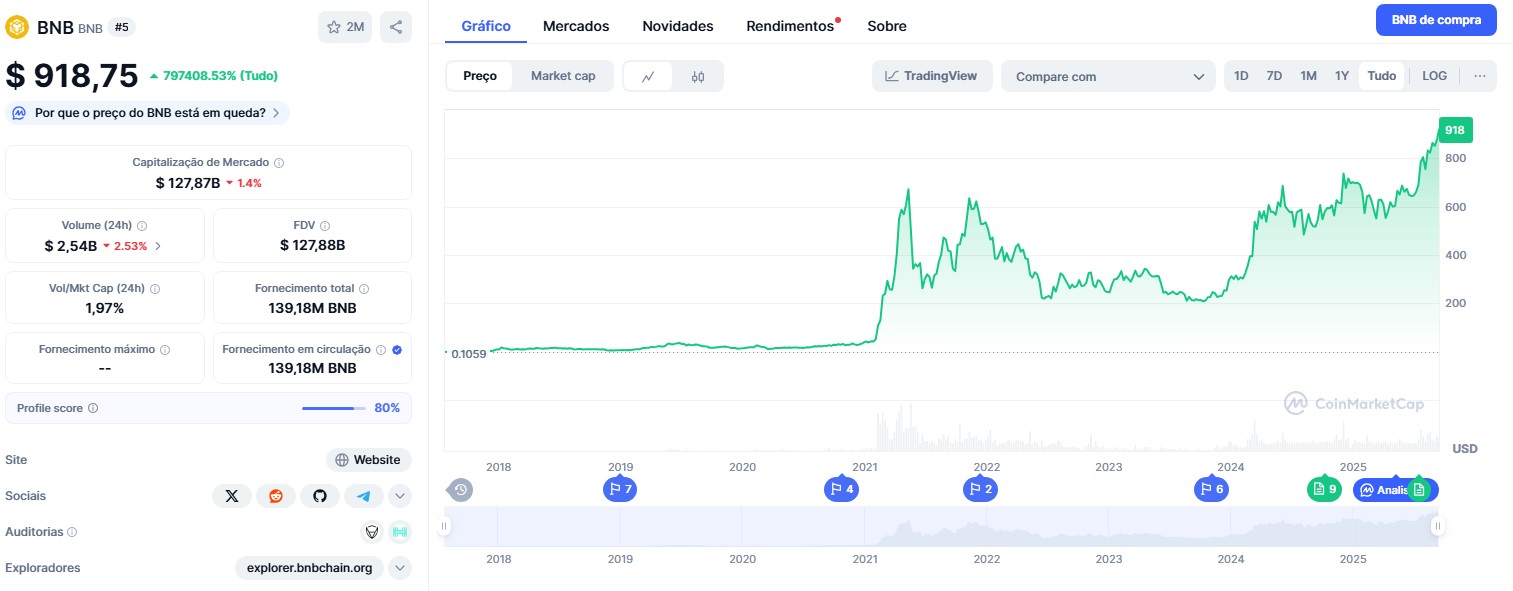The image size is (1513, 591).
Task: Click the Profile score progress bar
Action: [335, 408]
